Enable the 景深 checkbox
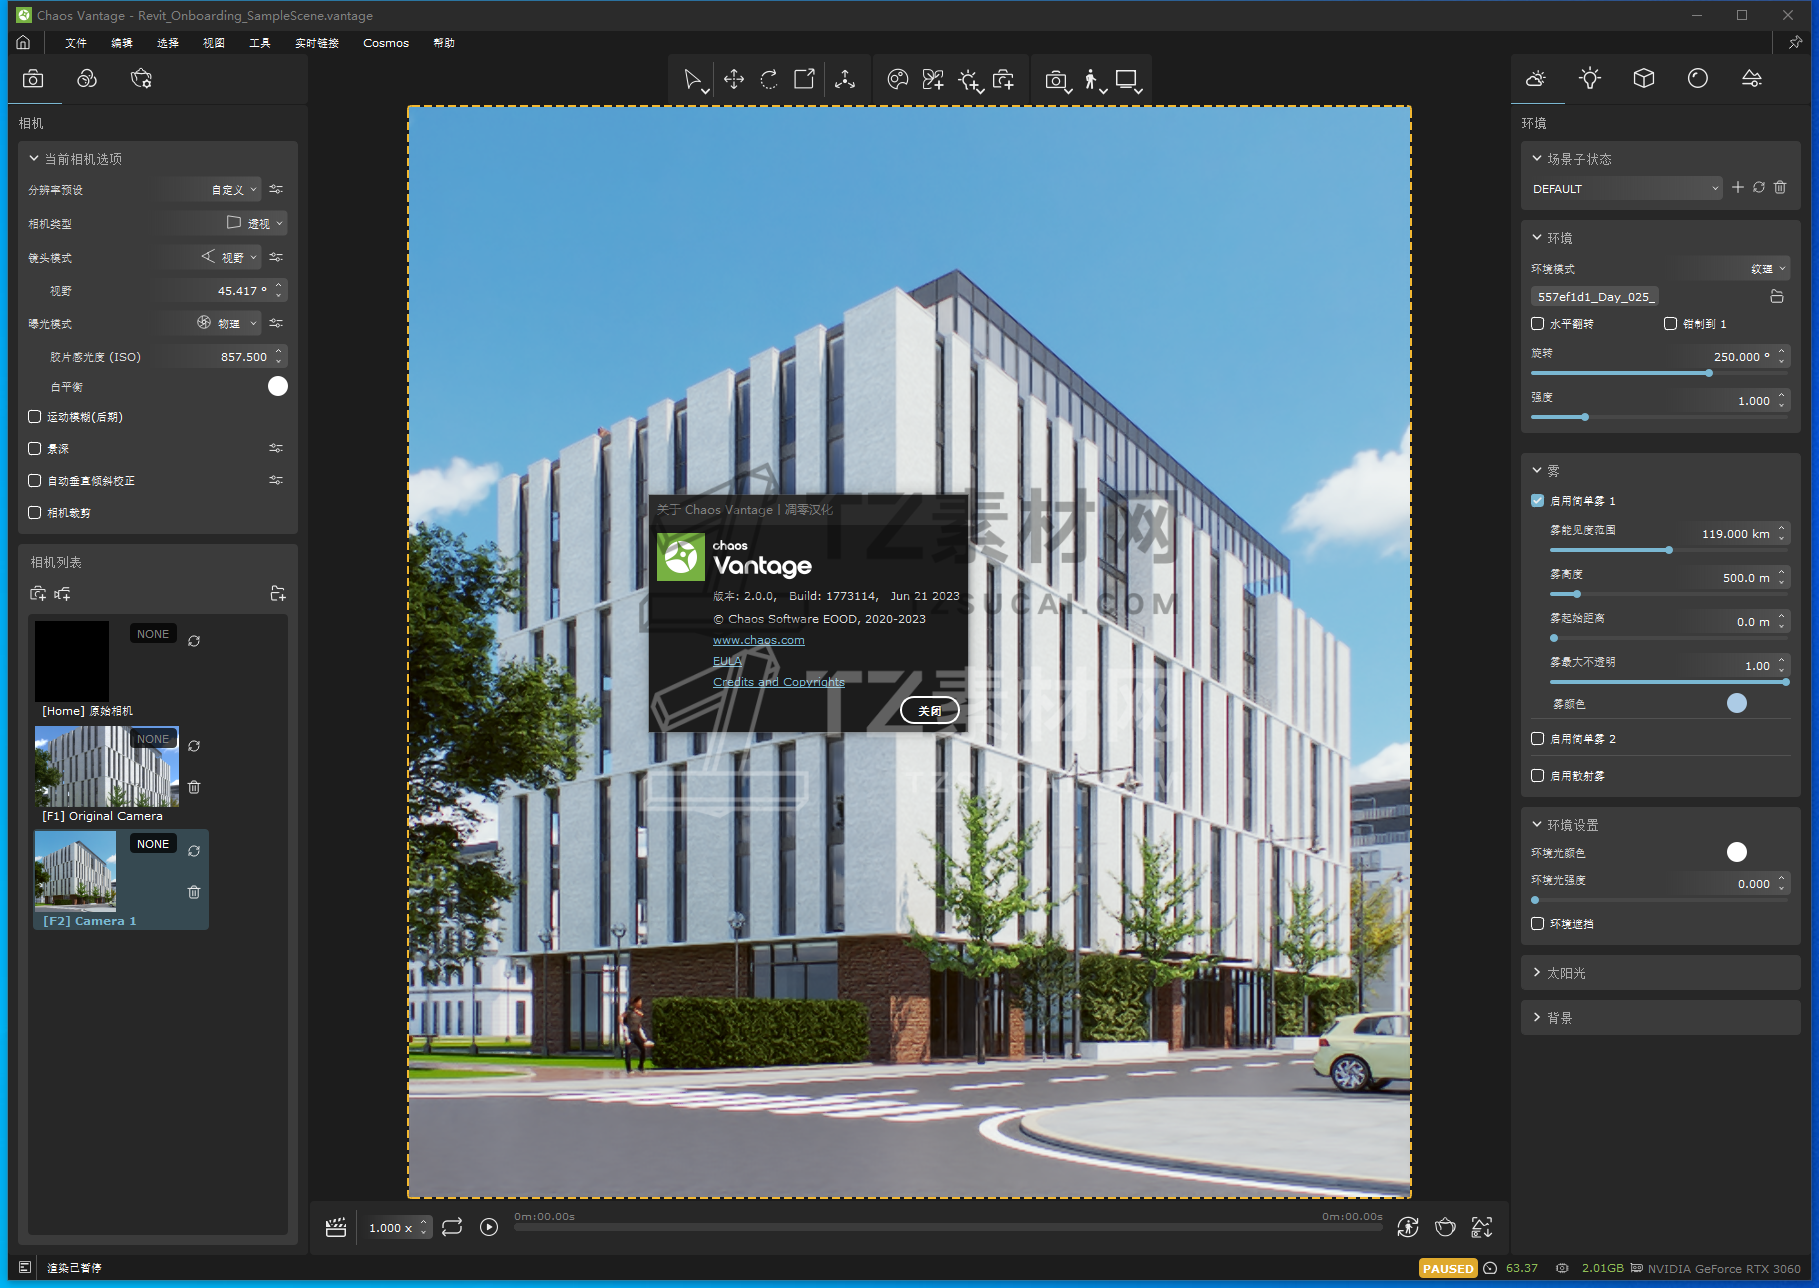Viewport: 1819px width, 1288px height. pos(35,449)
